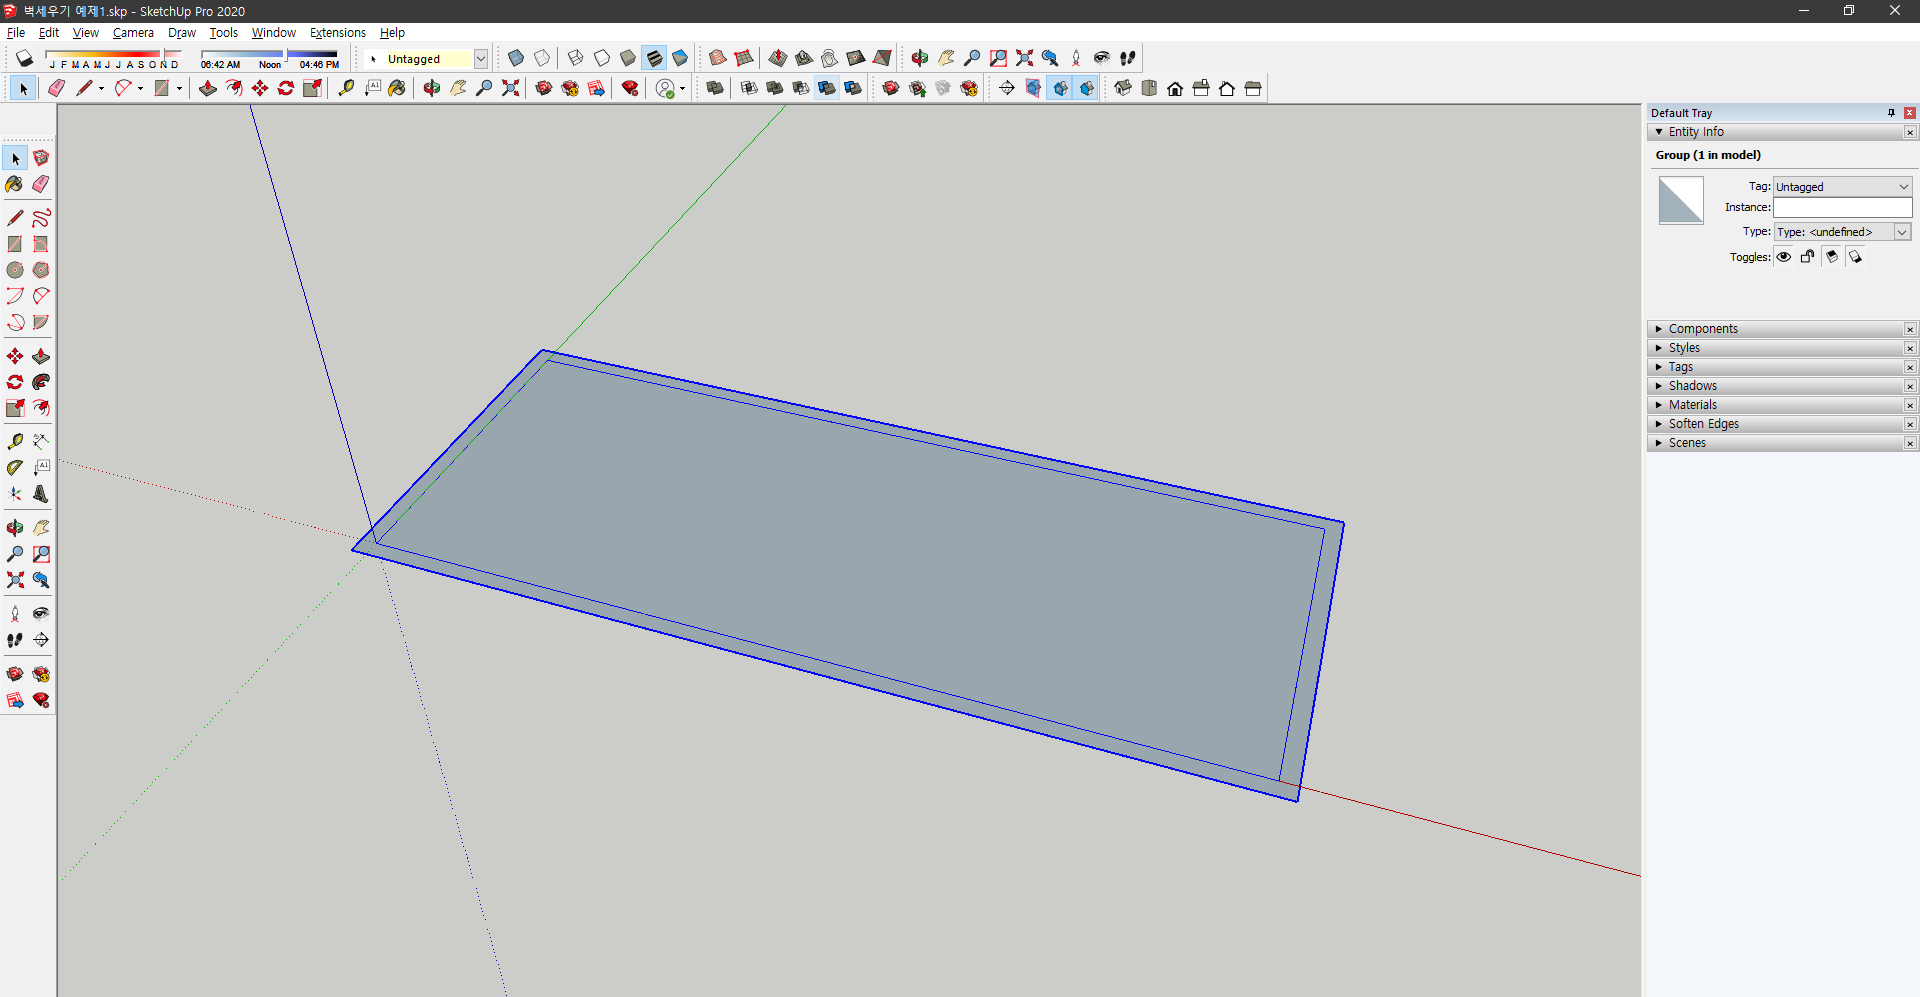Select the Make Component tool in left toolbar
Screen dimensions: 1920x997
pos(41,158)
